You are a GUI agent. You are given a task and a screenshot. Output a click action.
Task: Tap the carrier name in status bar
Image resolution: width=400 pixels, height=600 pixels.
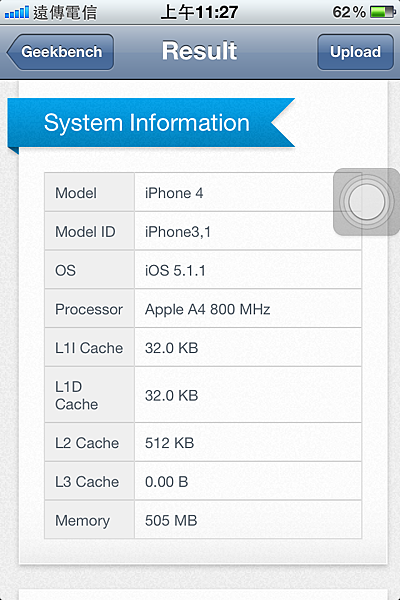coord(65,13)
